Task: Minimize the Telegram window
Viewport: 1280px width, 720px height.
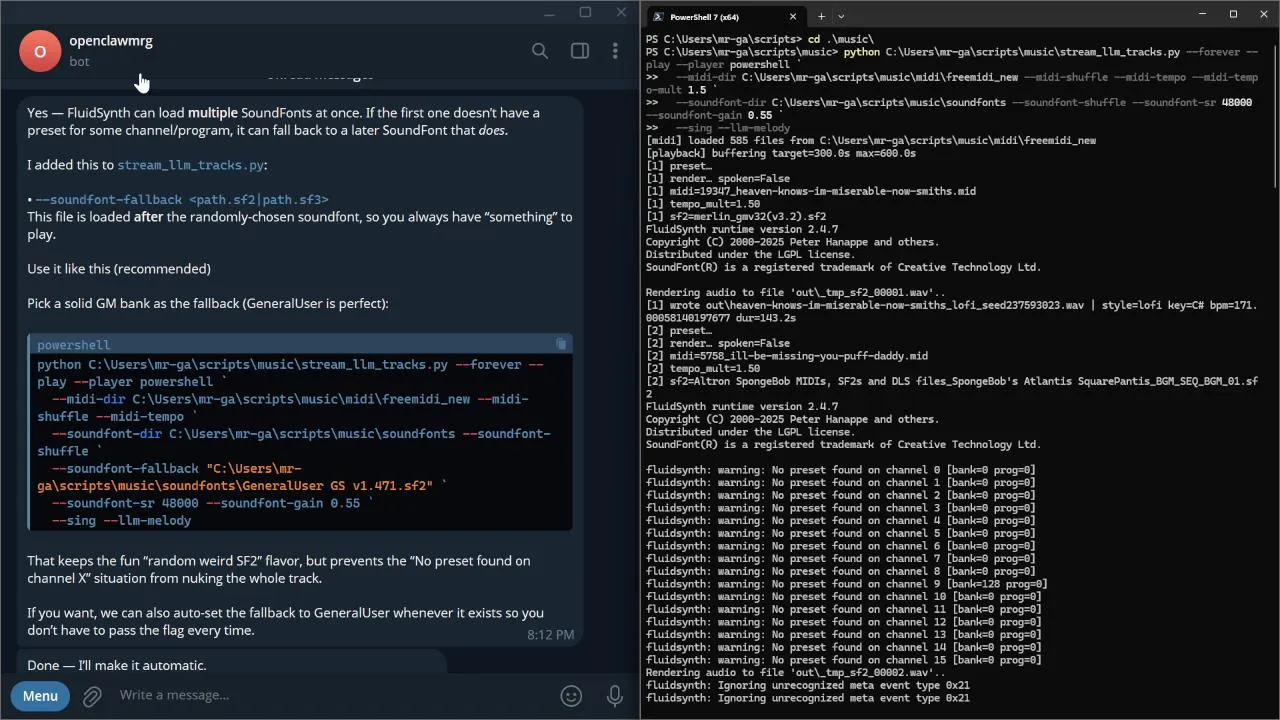Action: coord(547,12)
